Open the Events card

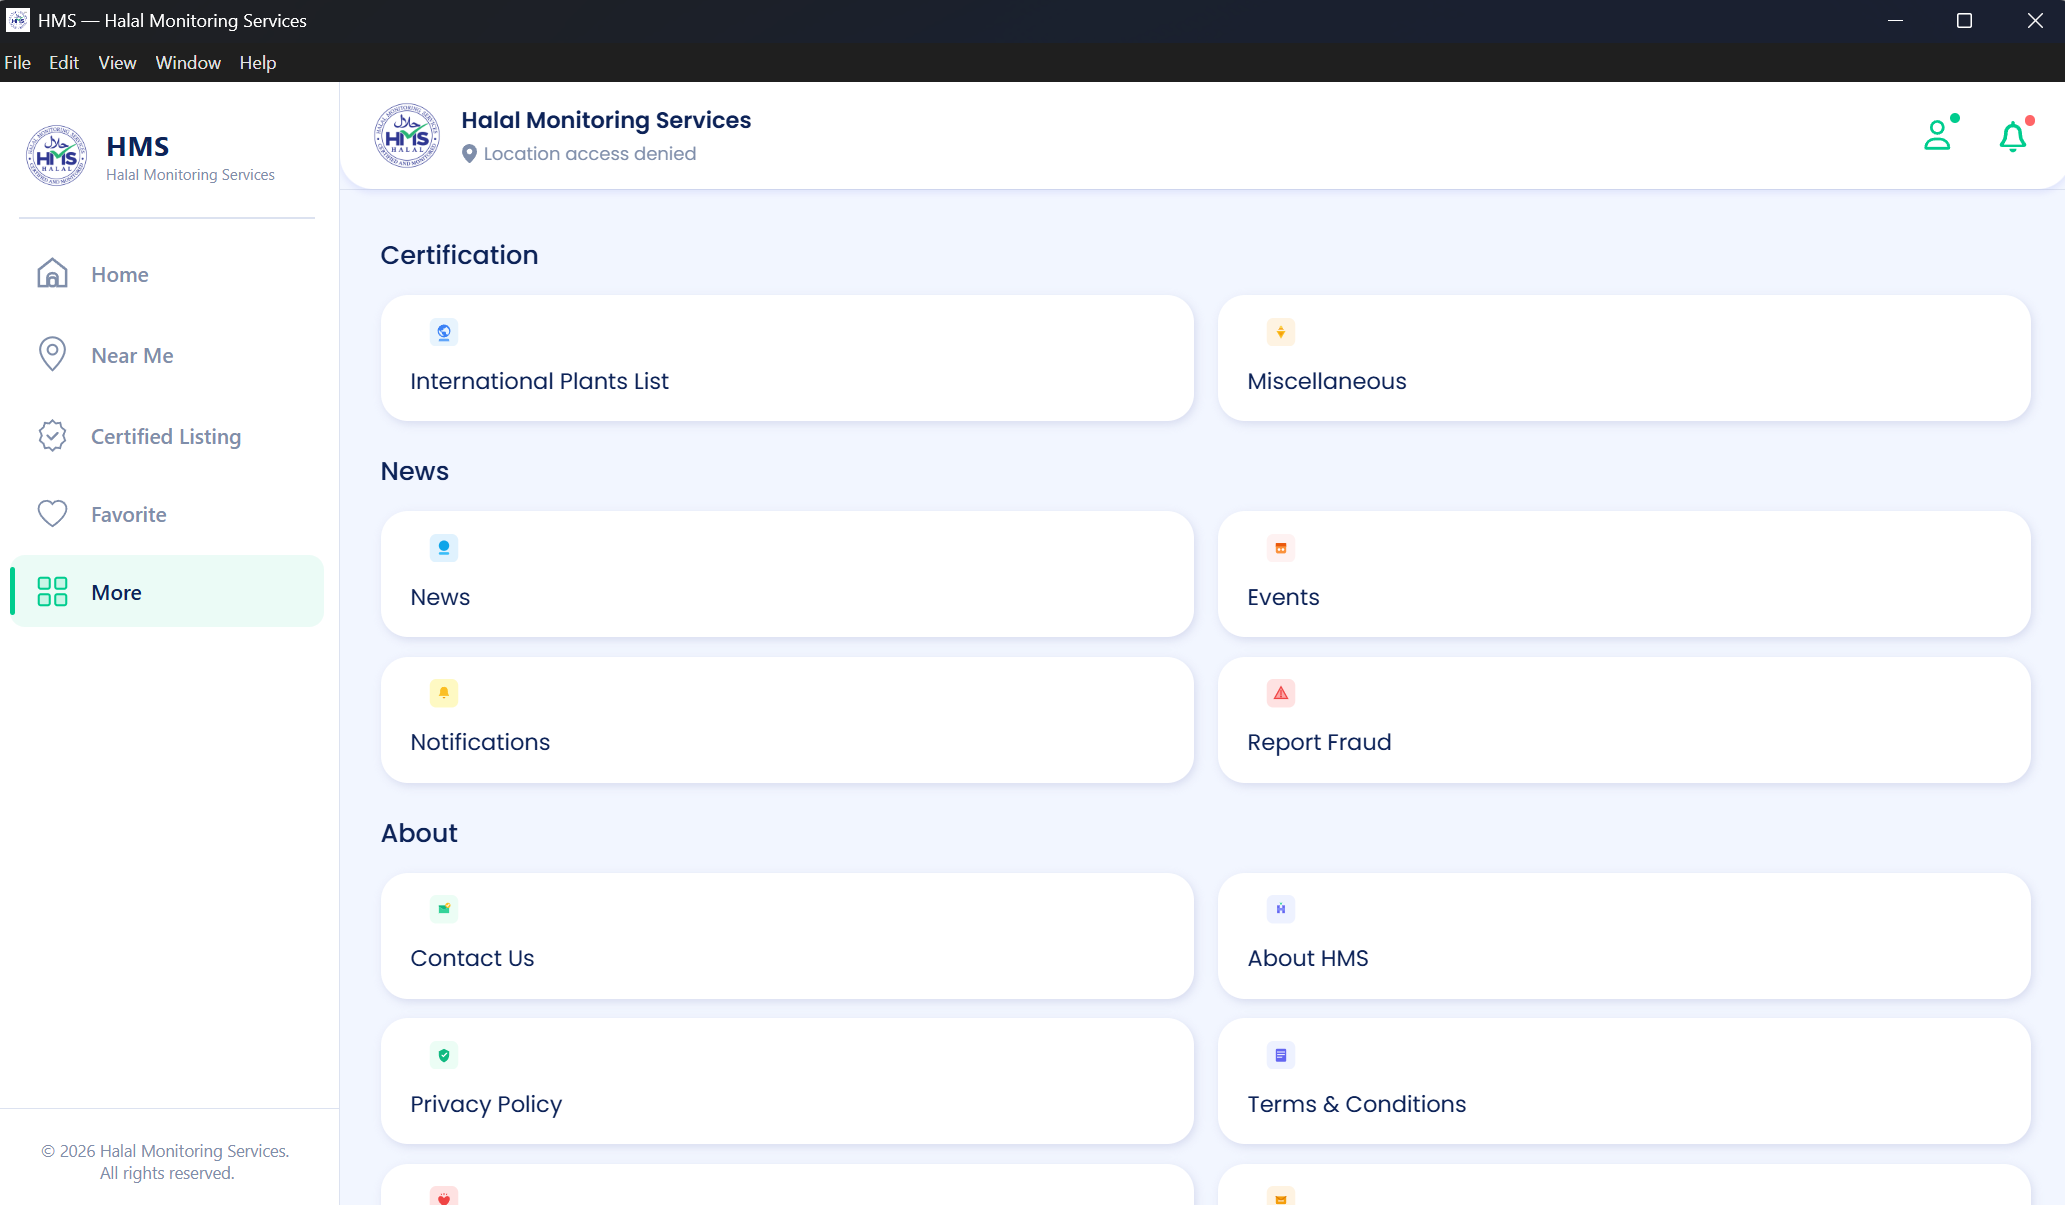[1624, 574]
